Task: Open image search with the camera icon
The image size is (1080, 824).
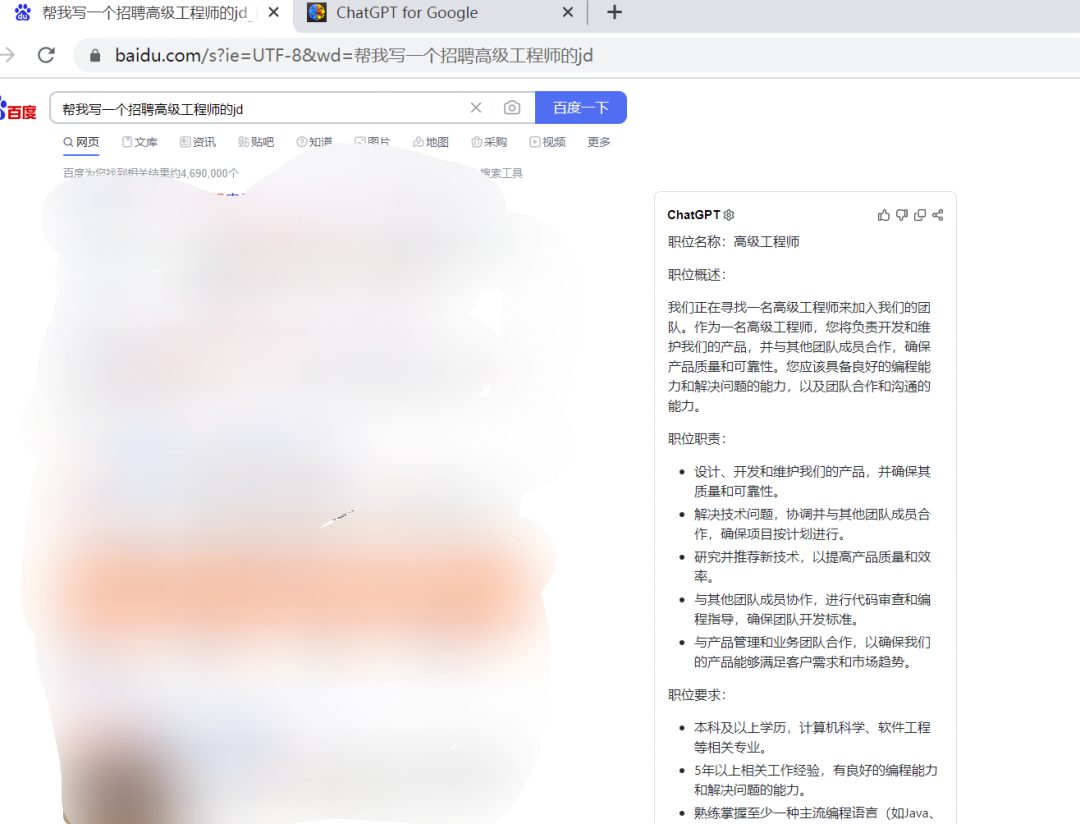Action: click(511, 107)
